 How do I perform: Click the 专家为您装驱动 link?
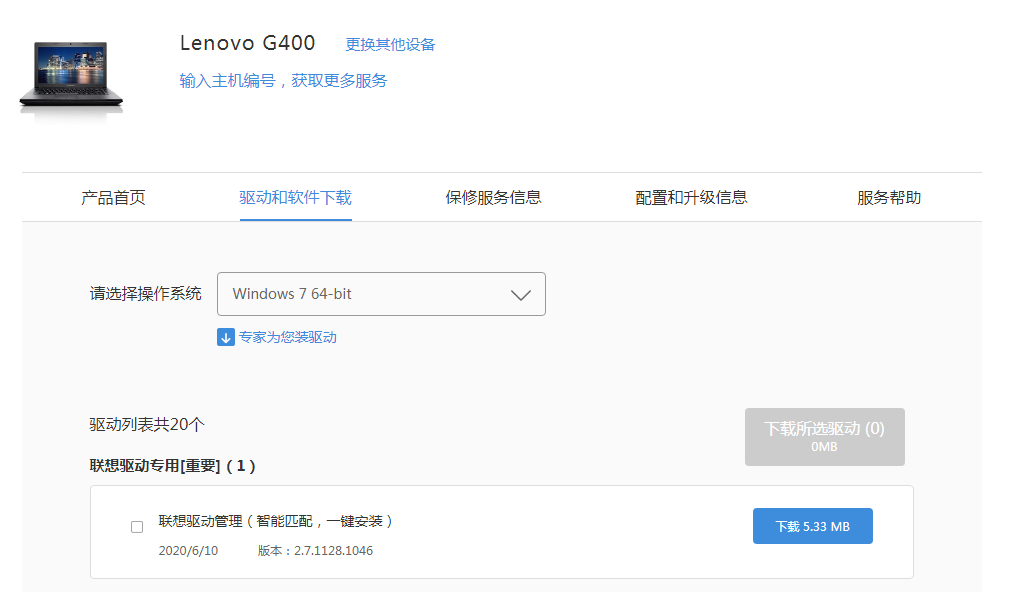pyautogui.click(x=288, y=337)
